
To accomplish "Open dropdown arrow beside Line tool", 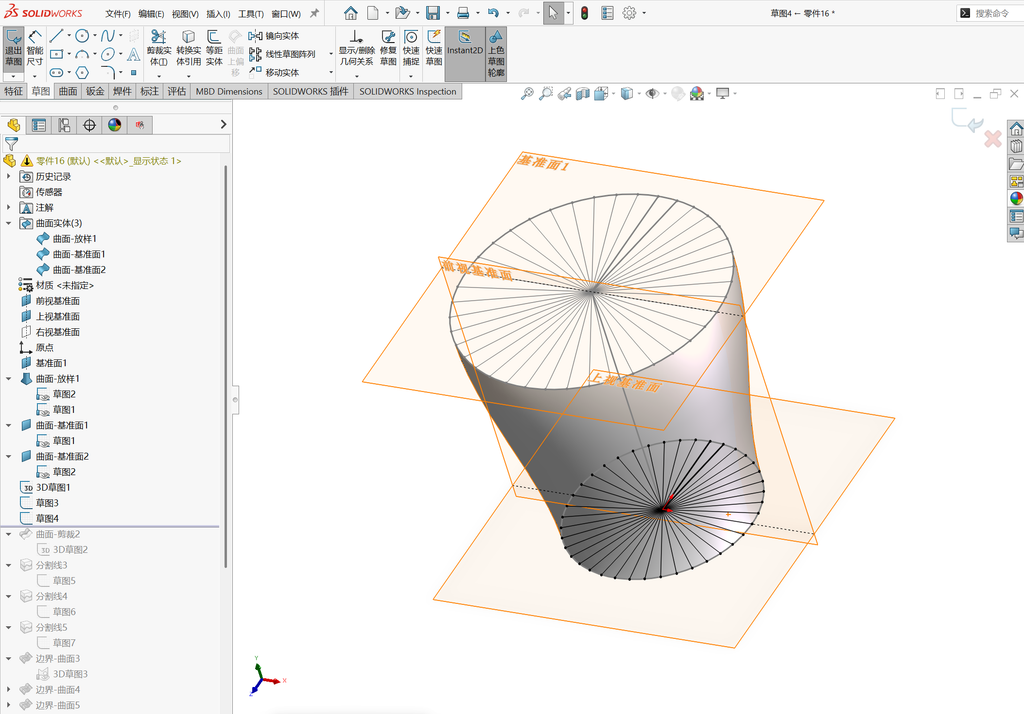I will (69, 36).
